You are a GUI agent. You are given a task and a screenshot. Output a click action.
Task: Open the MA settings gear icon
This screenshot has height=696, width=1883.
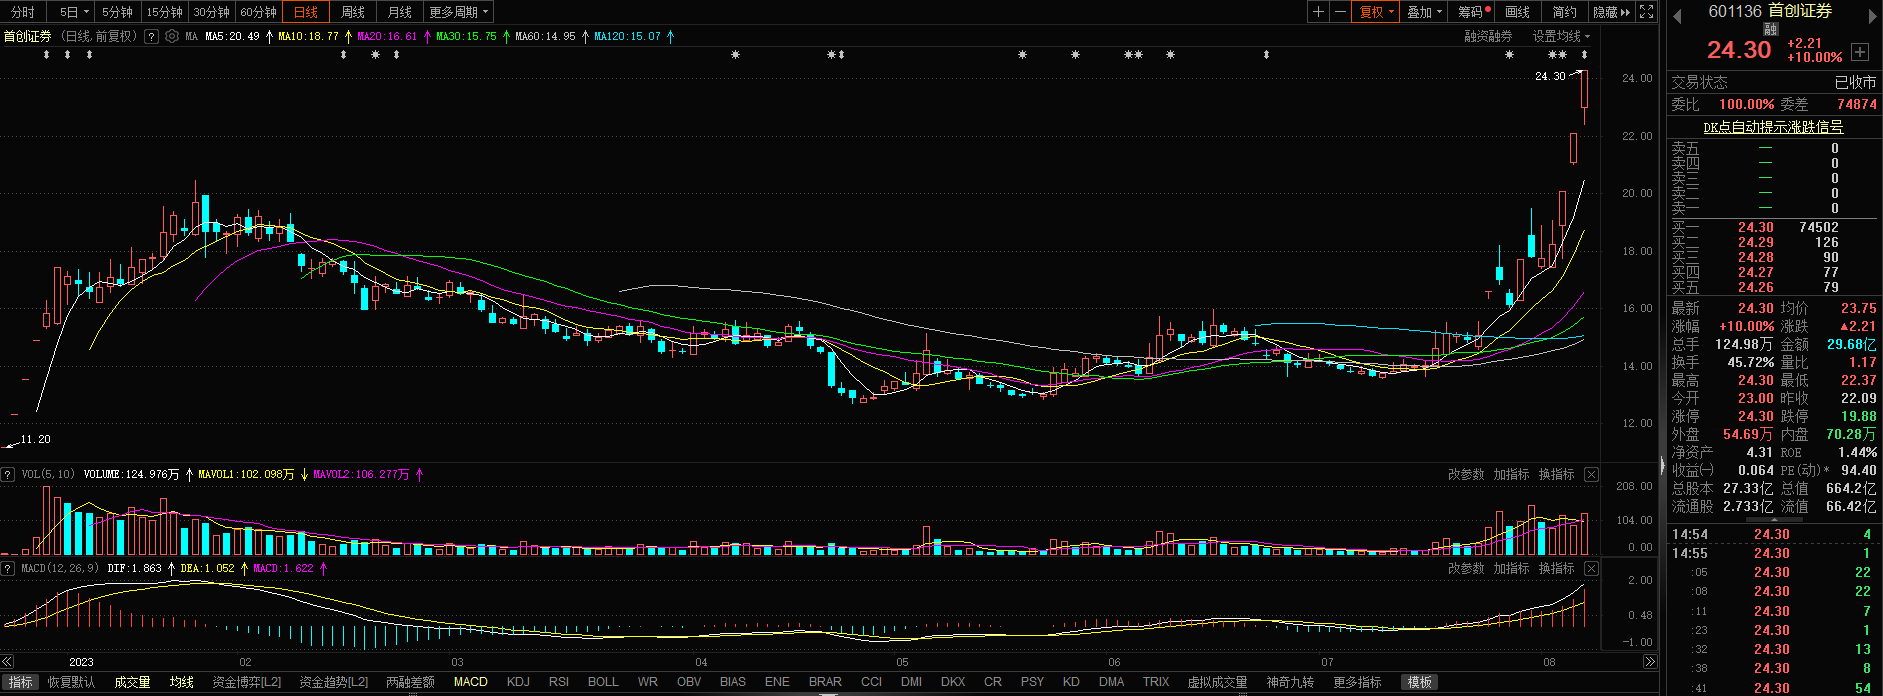(x=172, y=36)
